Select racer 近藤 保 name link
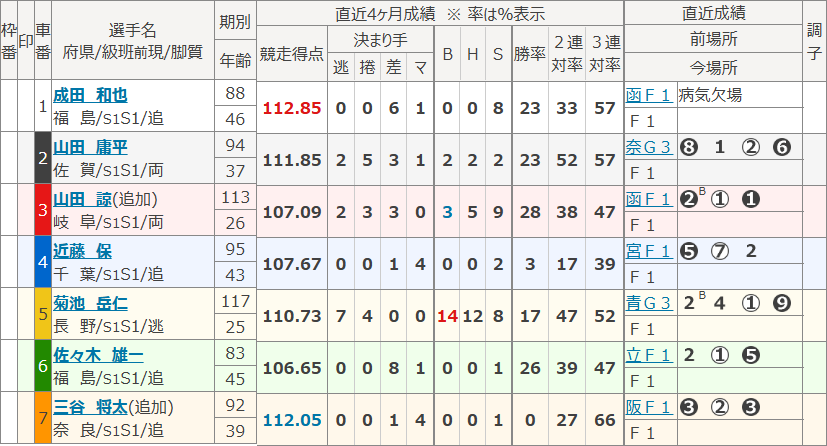Image resolution: width=827 pixels, height=446 pixels. (82, 251)
